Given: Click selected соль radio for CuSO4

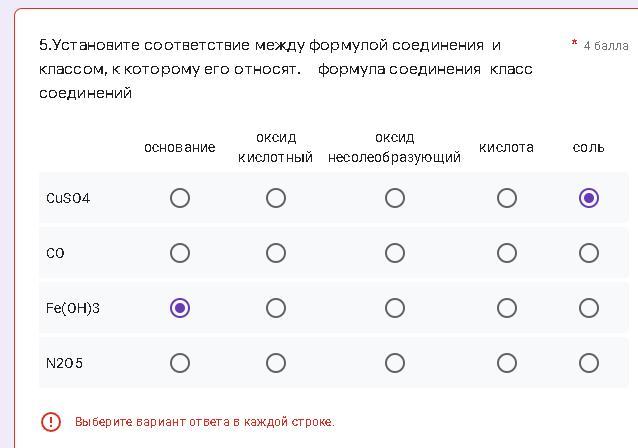Looking at the screenshot, I should 589,198.
